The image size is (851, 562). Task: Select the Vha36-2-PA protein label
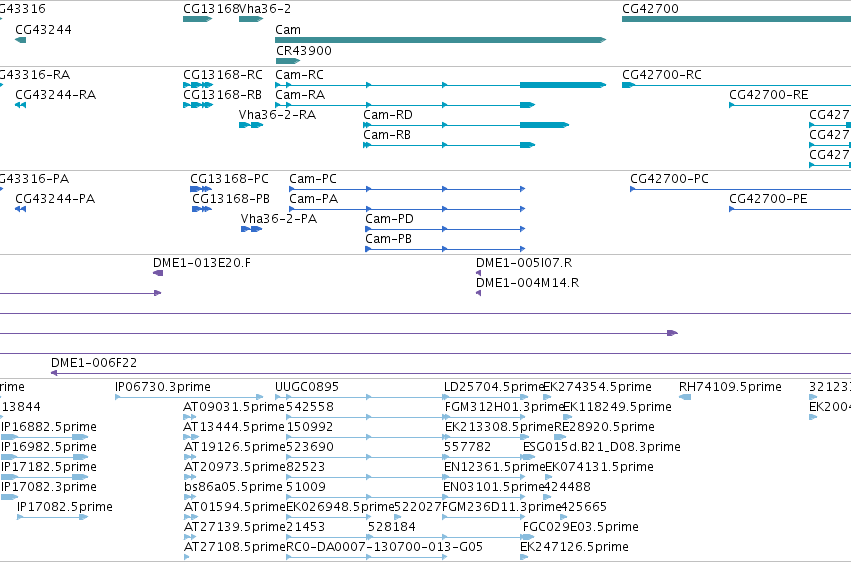tap(279, 219)
